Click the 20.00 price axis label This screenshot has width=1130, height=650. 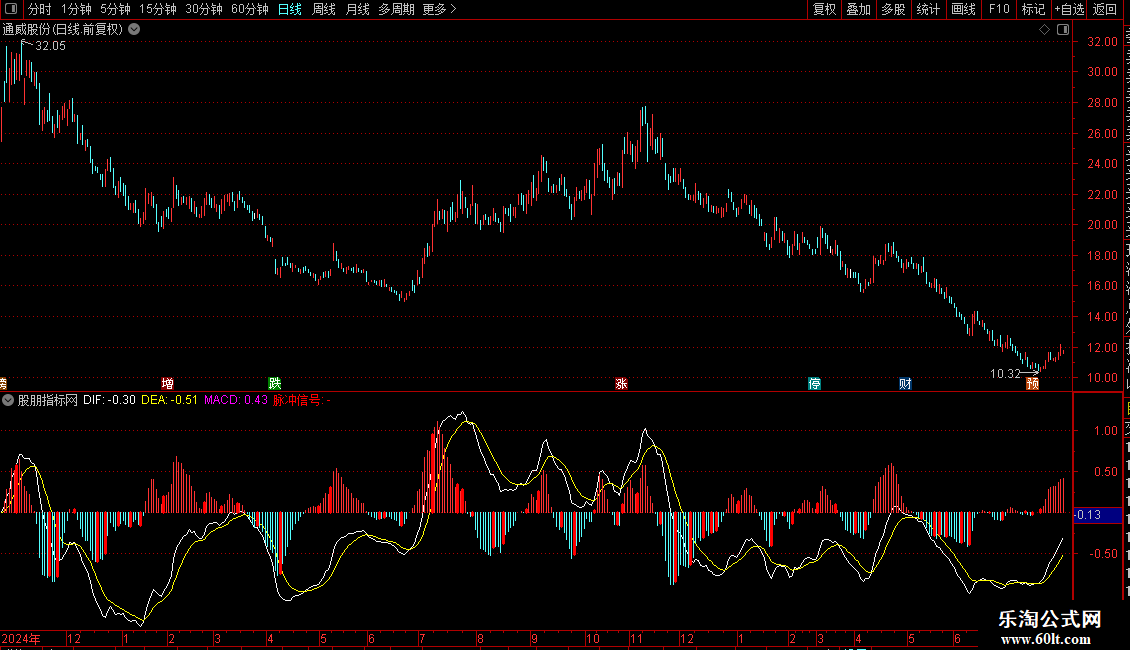click(1102, 225)
